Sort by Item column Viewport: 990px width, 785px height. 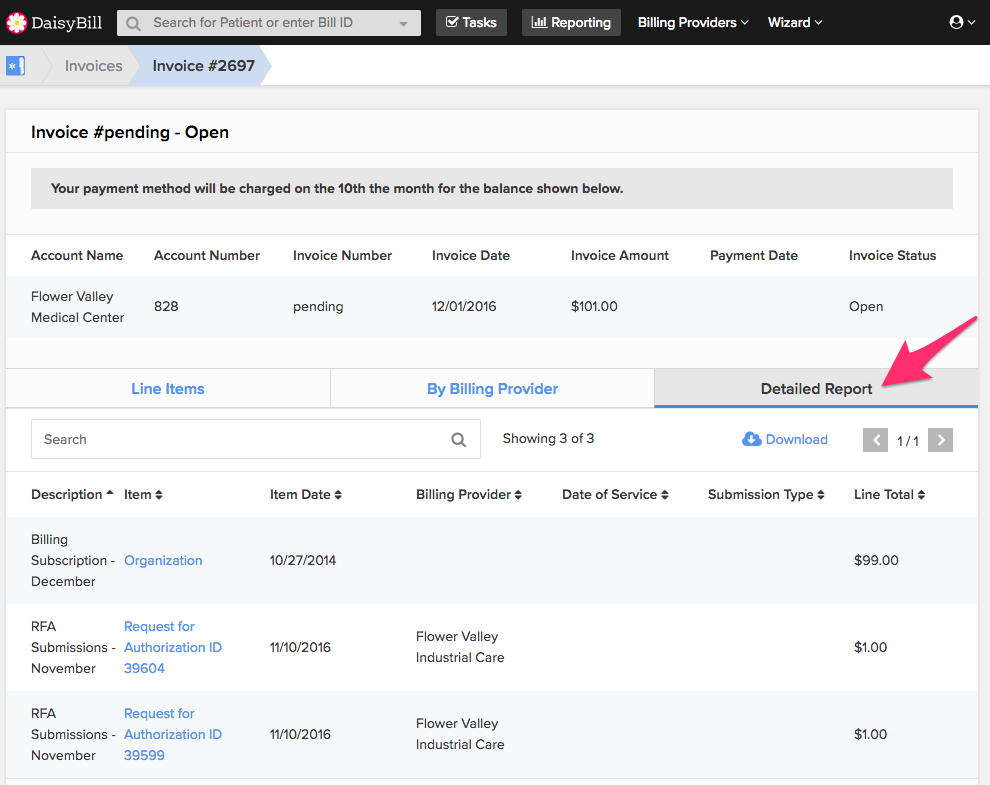click(x=143, y=494)
